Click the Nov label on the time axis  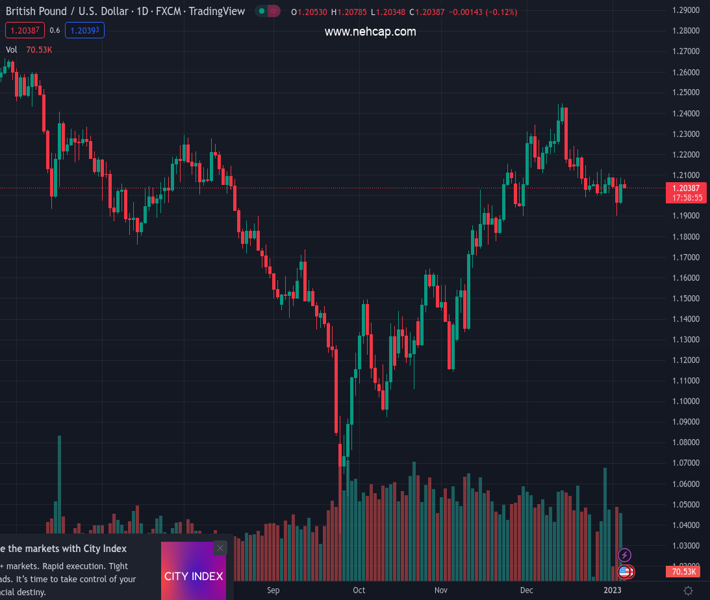[x=441, y=591]
